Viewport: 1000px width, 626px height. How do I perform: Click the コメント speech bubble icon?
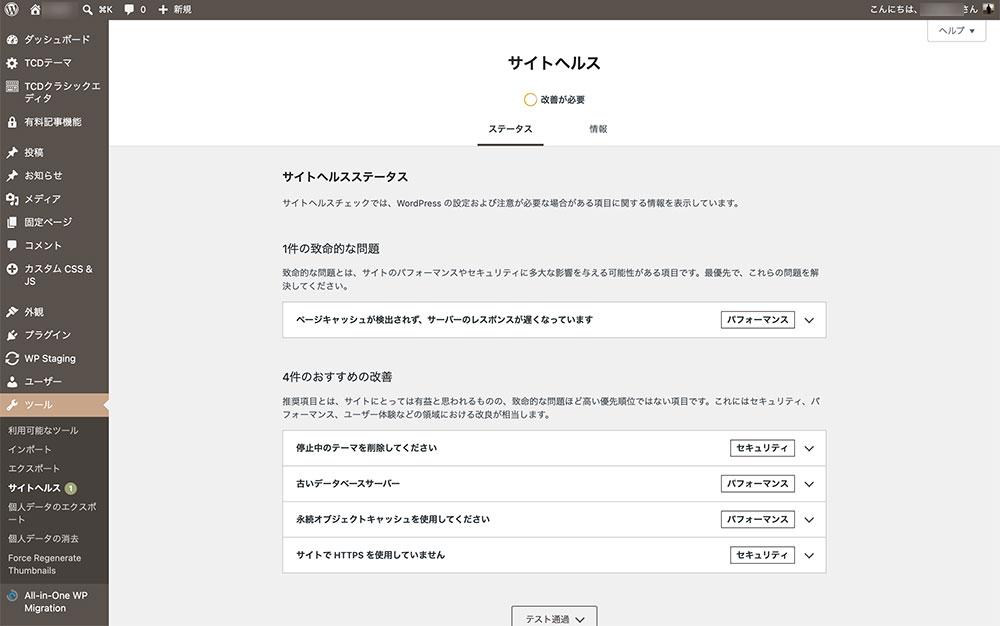tap(12, 245)
